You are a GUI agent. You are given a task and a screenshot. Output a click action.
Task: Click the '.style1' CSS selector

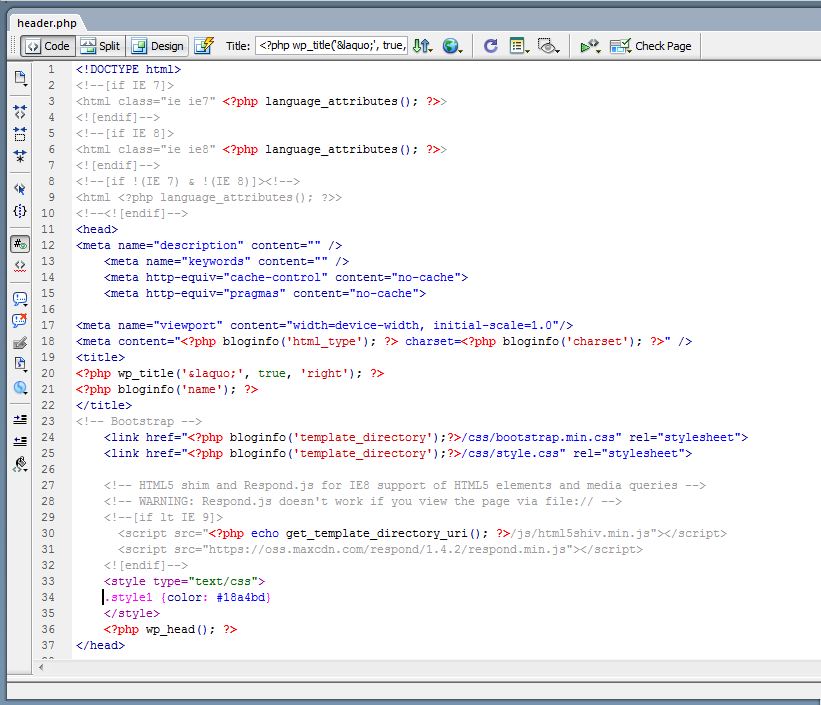128,598
